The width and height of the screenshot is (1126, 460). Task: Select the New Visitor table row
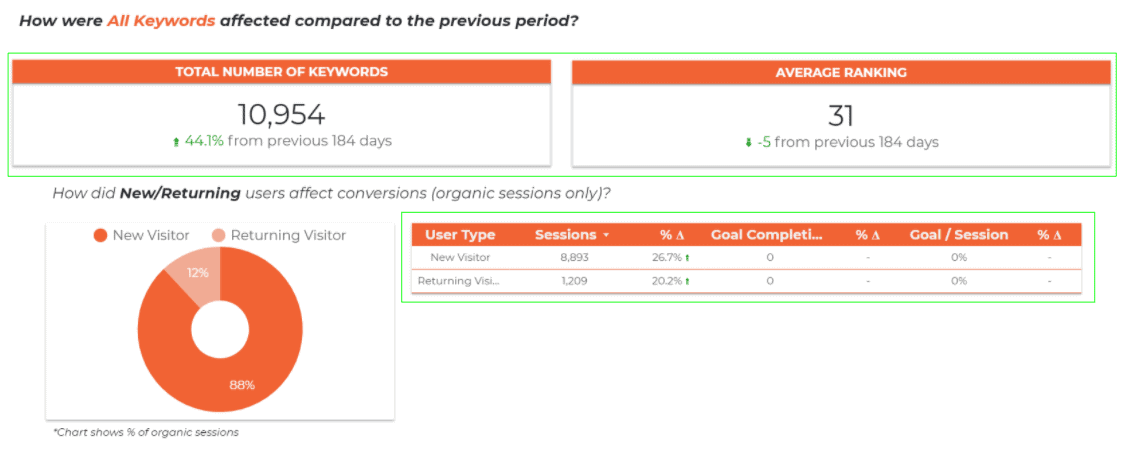point(745,258)
